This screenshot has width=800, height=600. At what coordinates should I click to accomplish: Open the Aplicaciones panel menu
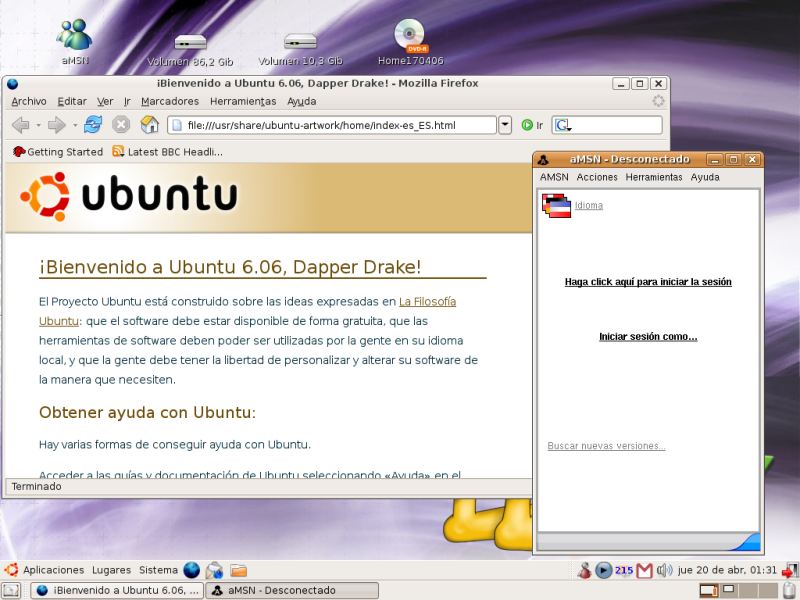[x=54, y=570]
